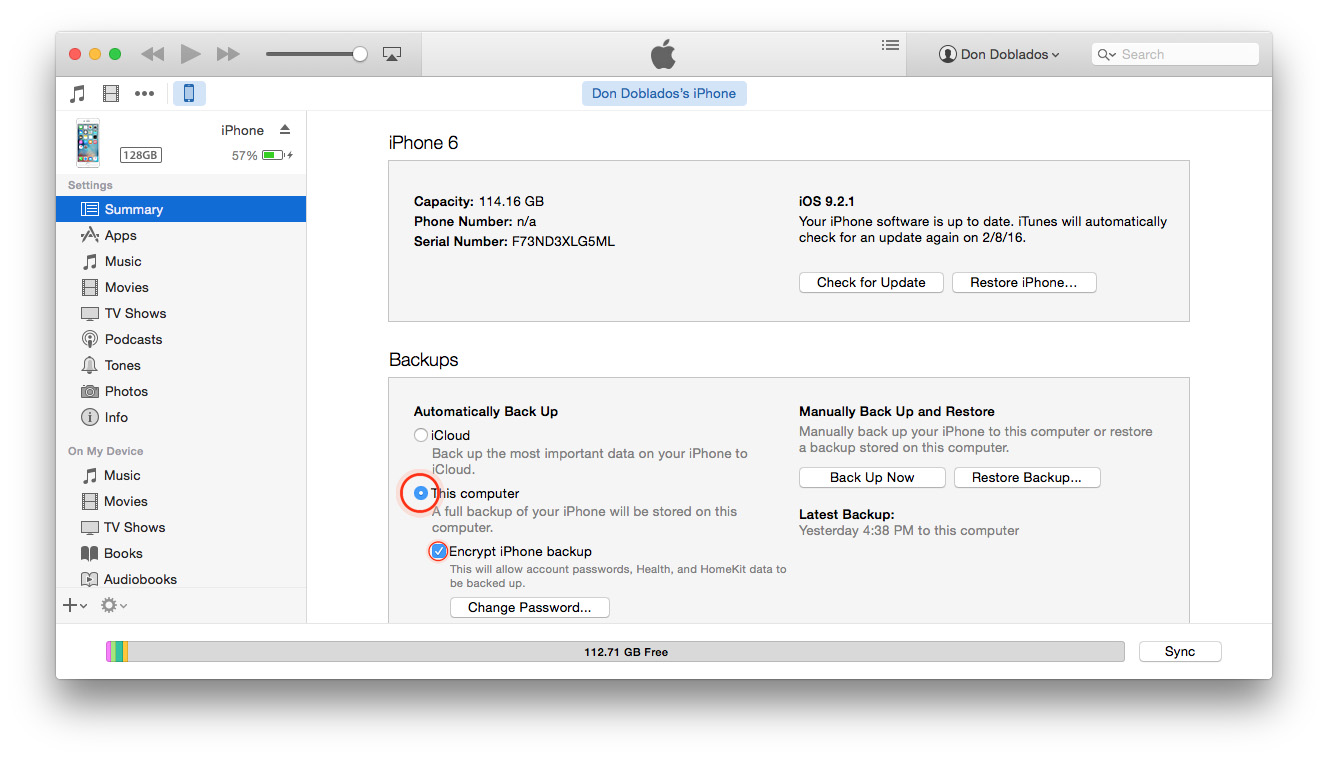
Task: Open Podcasts in the sidebar
Action: pyautogui.click(x=181, y=339)
